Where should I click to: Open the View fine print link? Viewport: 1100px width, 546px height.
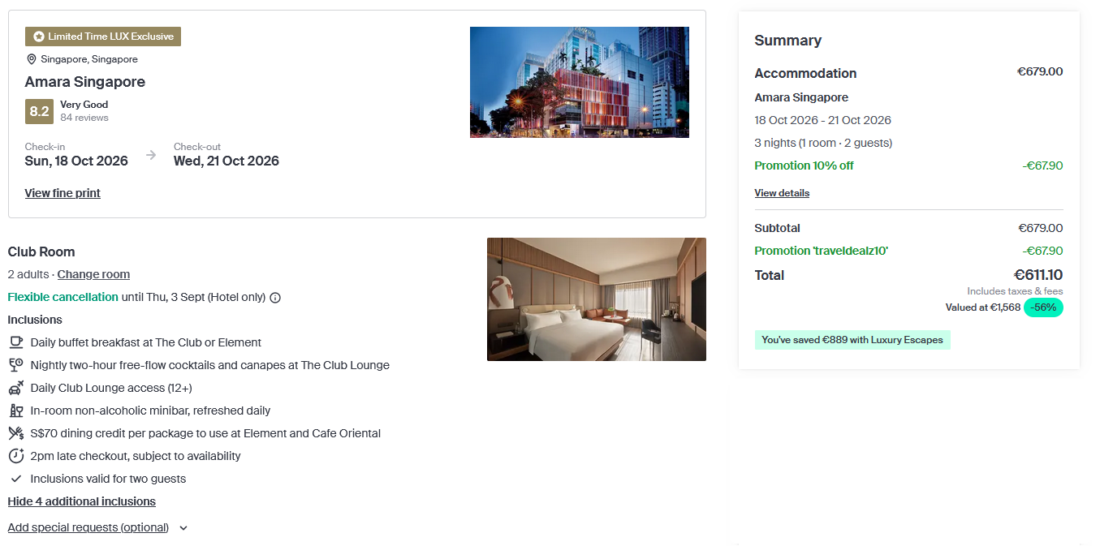click(63, 193)
